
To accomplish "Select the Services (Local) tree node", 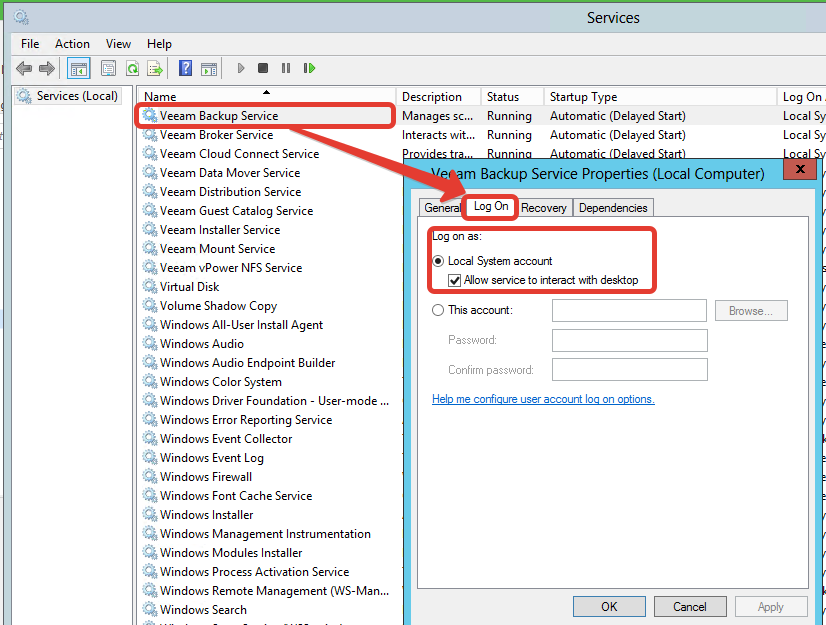I will click(x=68, y=96).
